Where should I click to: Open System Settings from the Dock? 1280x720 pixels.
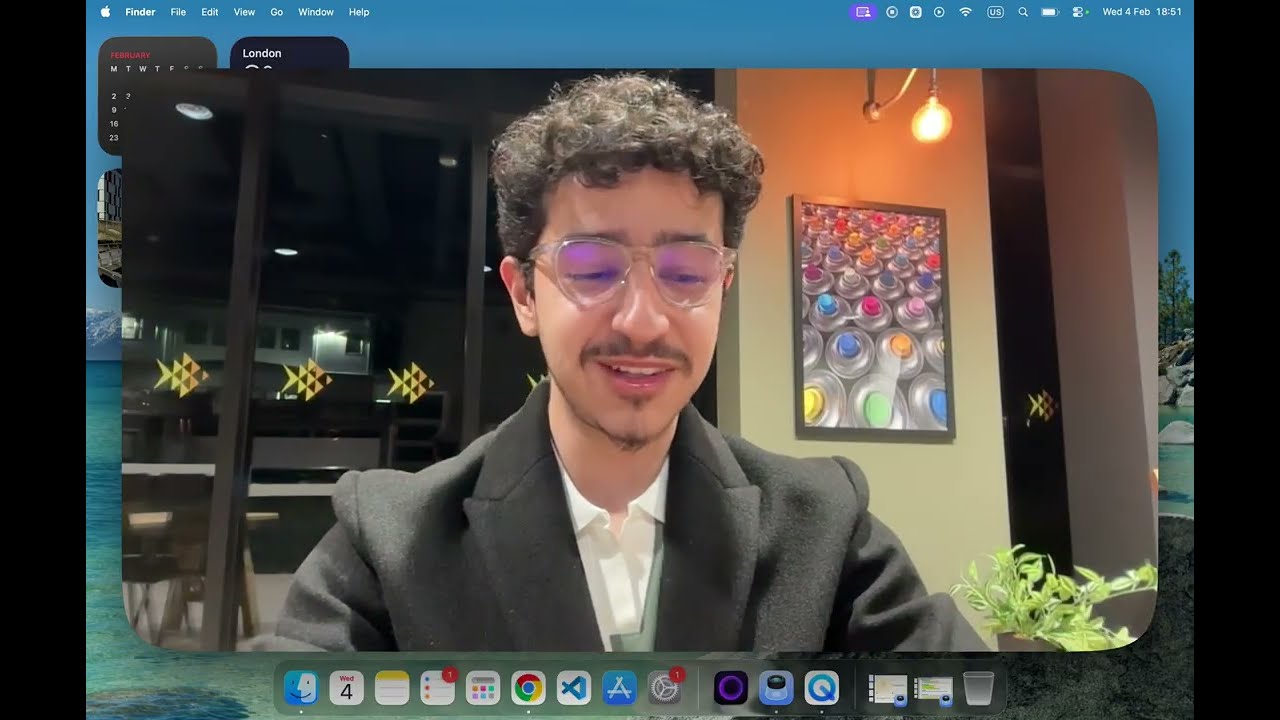(x=665, y=688)
